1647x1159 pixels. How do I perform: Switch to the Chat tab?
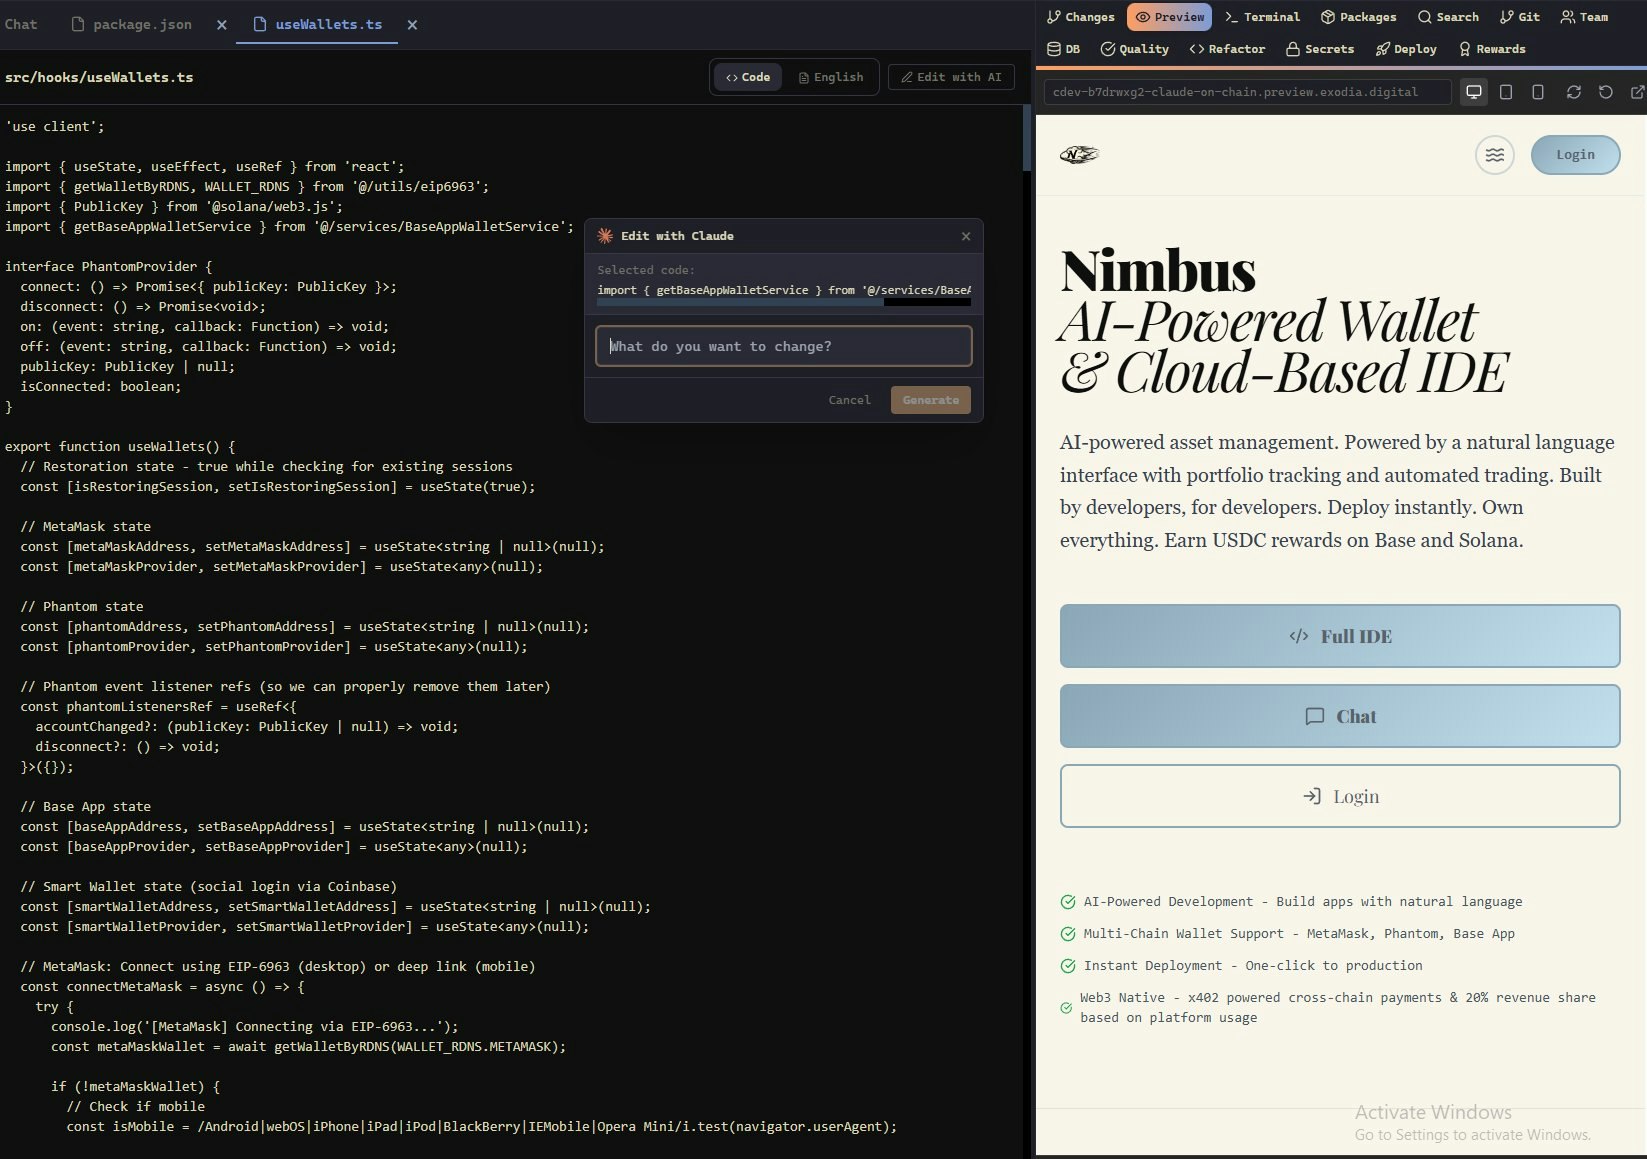coord(21,24)
